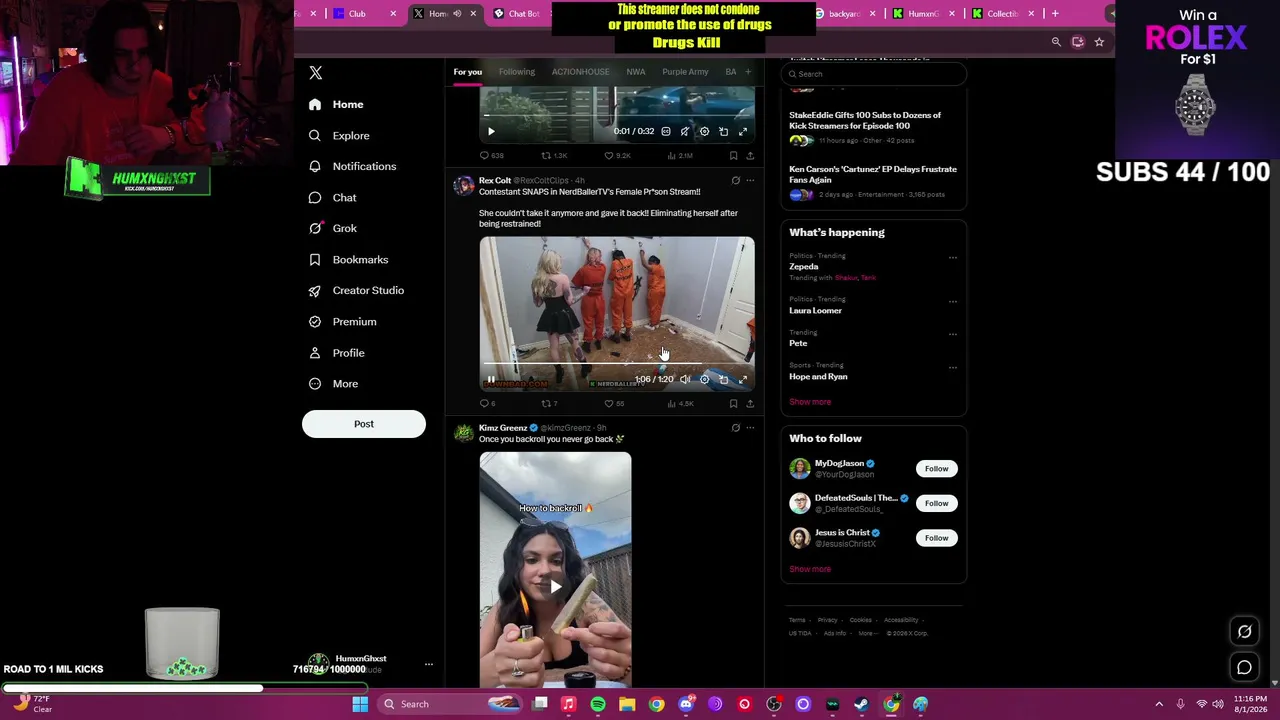The height and width of the screenshot is (720, 1280).
Task: Bookmark the Rex Colt post
Action: tap(733, 403)
